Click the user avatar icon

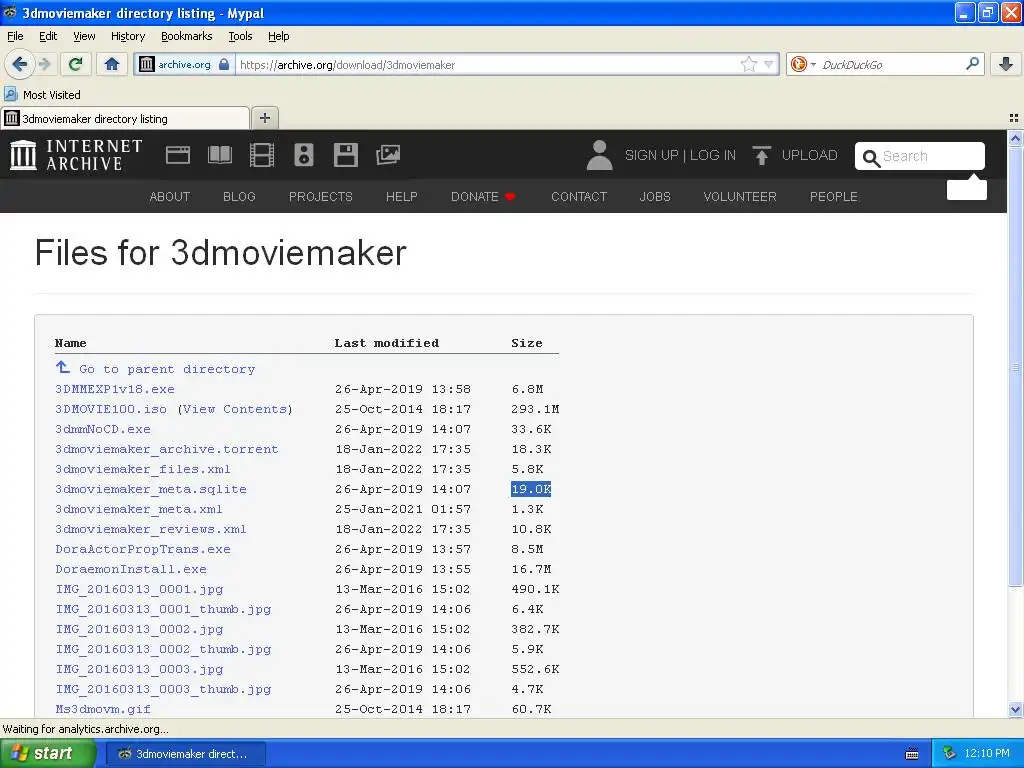600,155
